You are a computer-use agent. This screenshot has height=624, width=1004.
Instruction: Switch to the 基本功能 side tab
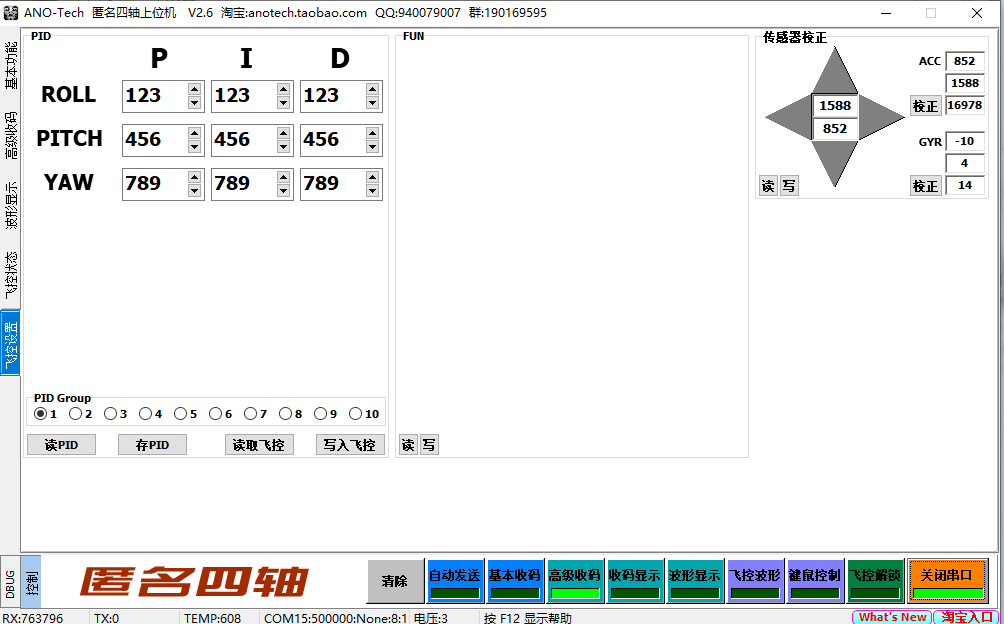11,65
